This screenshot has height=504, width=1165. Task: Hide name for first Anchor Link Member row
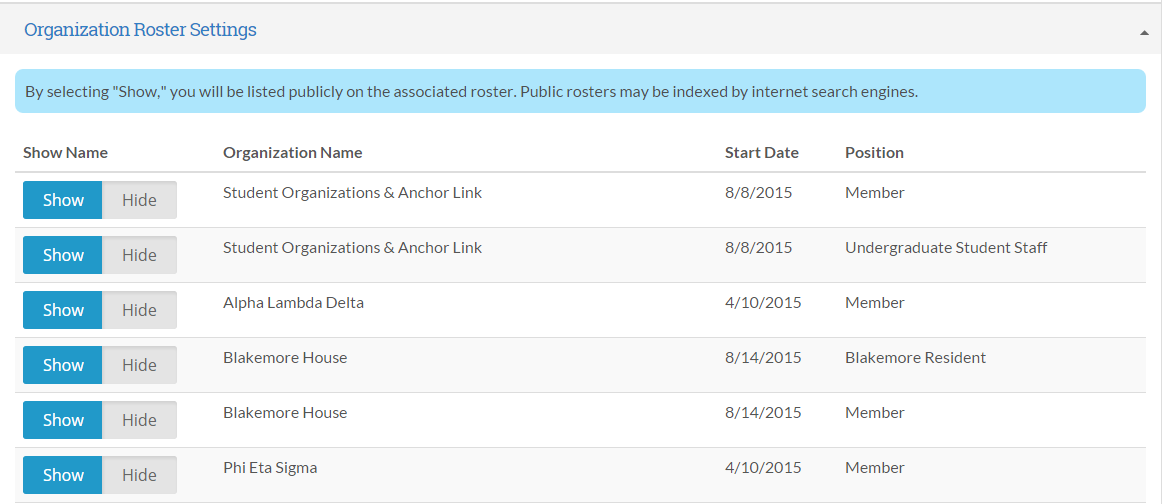coord(139,200)
